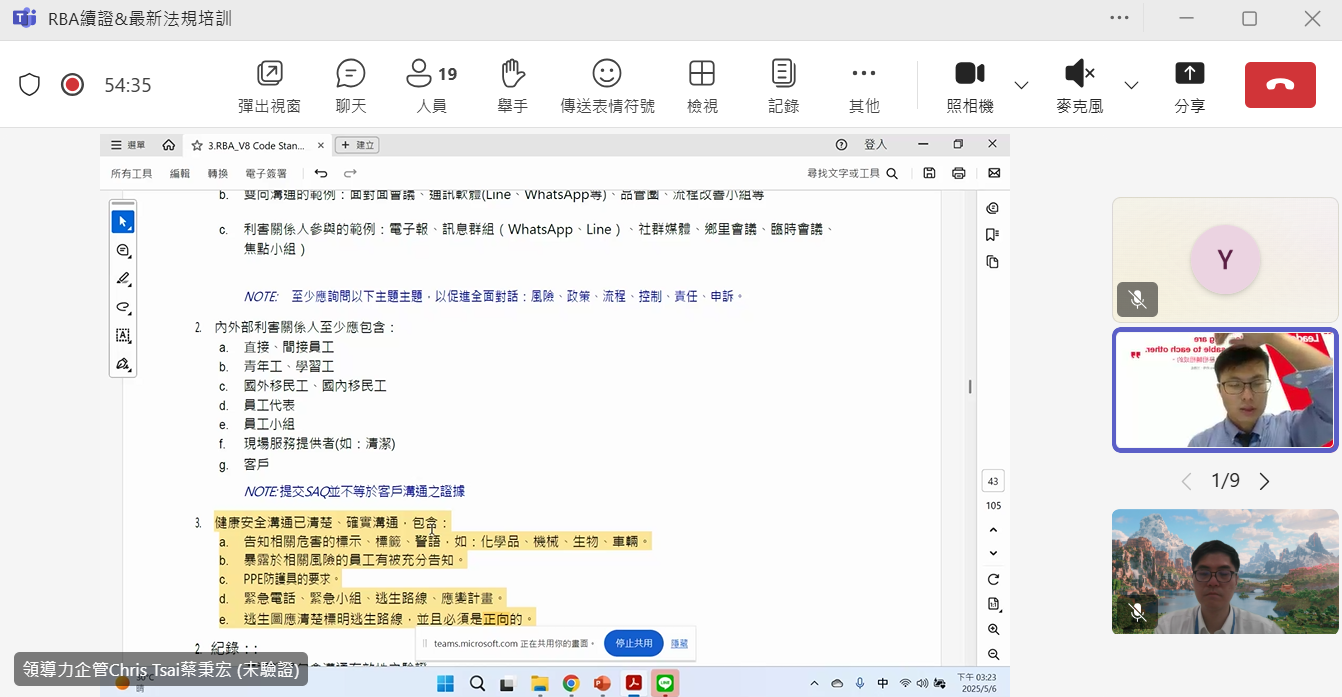This screenshot has width=1342, height=697.
Task: Toggle the camera on
Action: [x=969, y=85]
